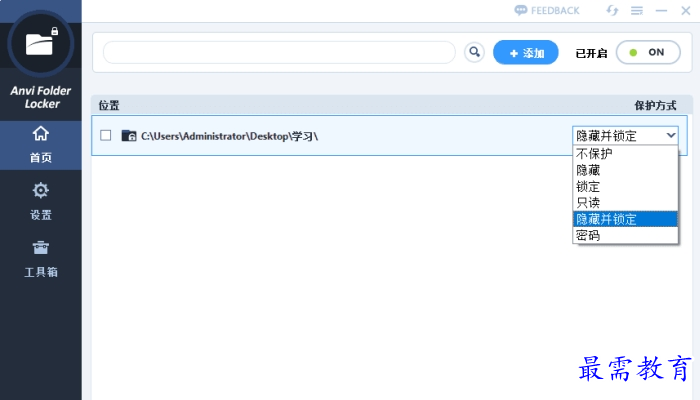Select the C:\Users\Administrator\Desktop\学习\ path
700x400 pixels.
coord(229,136)
